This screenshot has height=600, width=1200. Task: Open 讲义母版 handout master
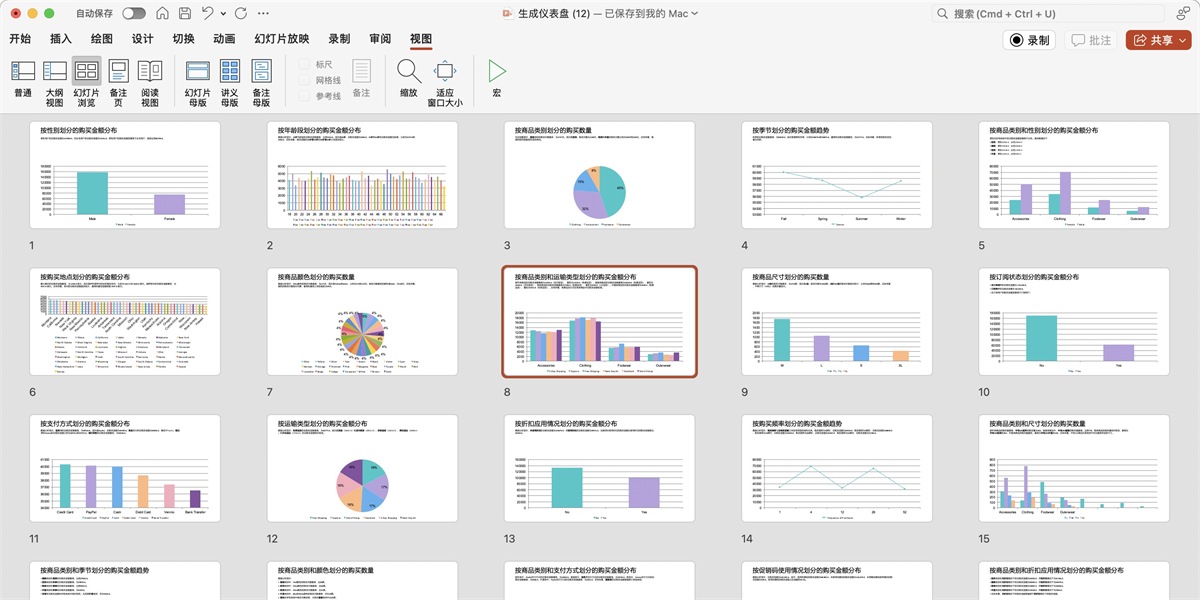pos(229,80)
